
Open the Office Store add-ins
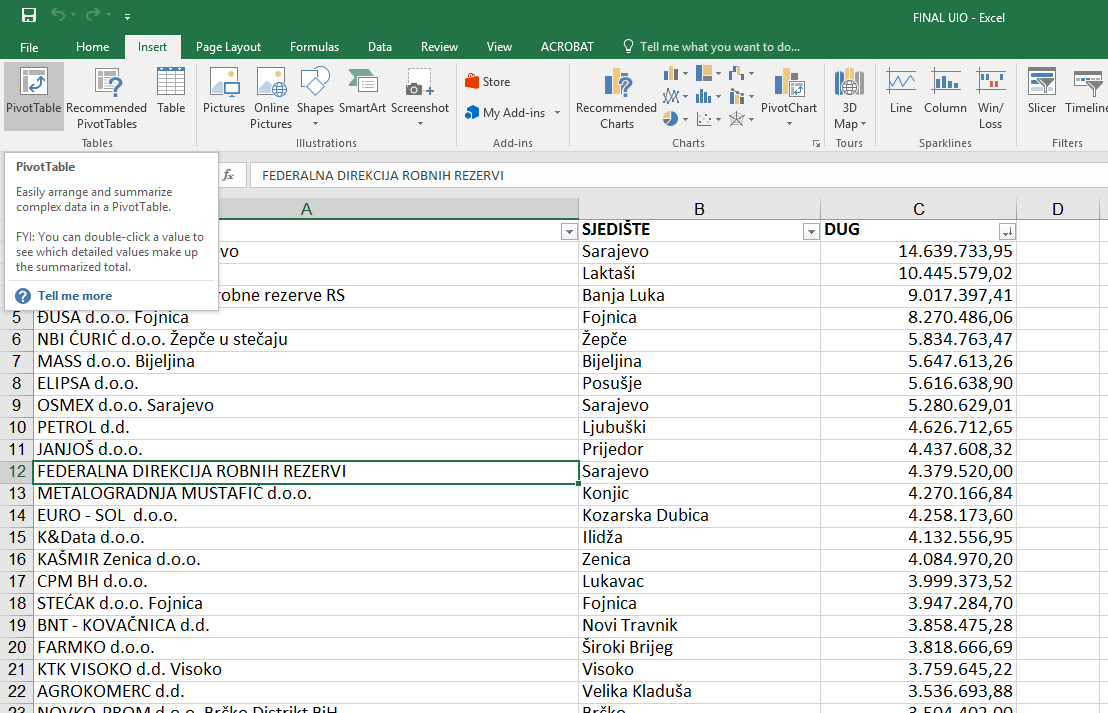click(x=488, y=82)
